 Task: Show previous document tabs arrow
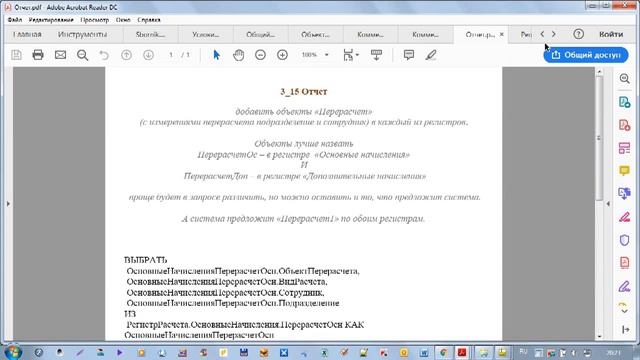tap(542, 34)
